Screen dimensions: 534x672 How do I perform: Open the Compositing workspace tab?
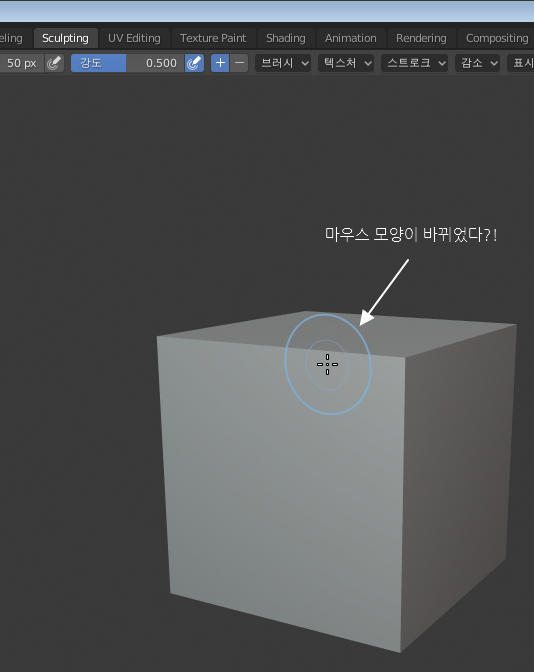coord(496,38)
